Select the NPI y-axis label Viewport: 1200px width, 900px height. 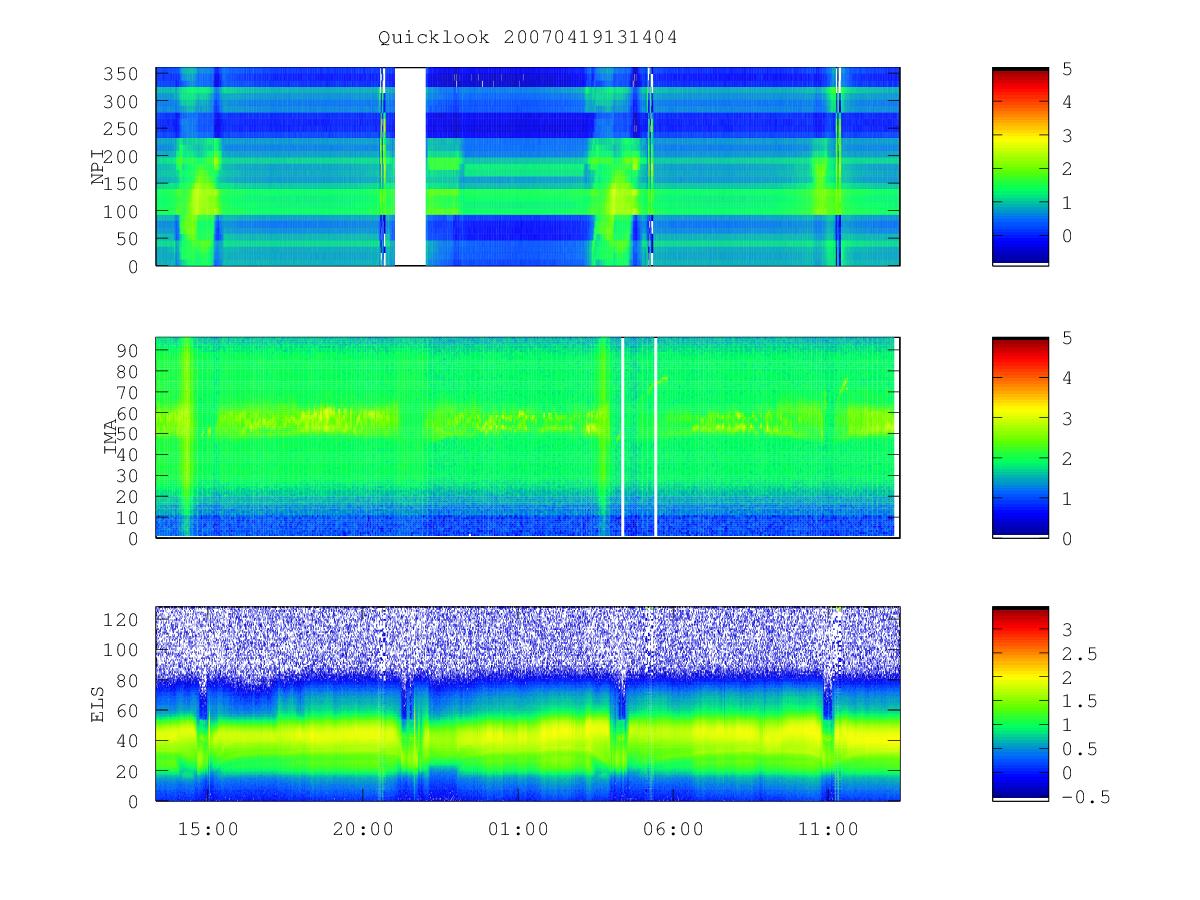pos(99,167)
